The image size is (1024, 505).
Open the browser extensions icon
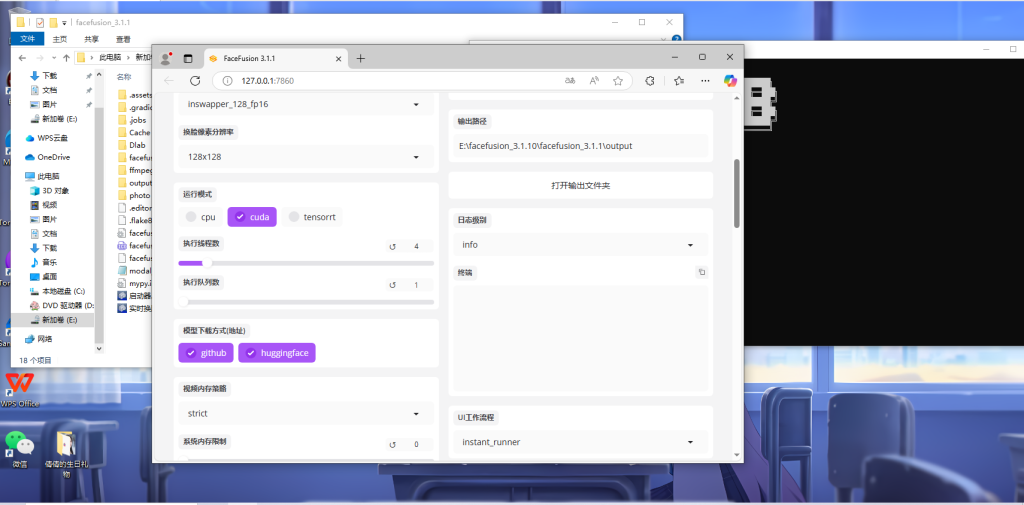click(x=650, y=80)
